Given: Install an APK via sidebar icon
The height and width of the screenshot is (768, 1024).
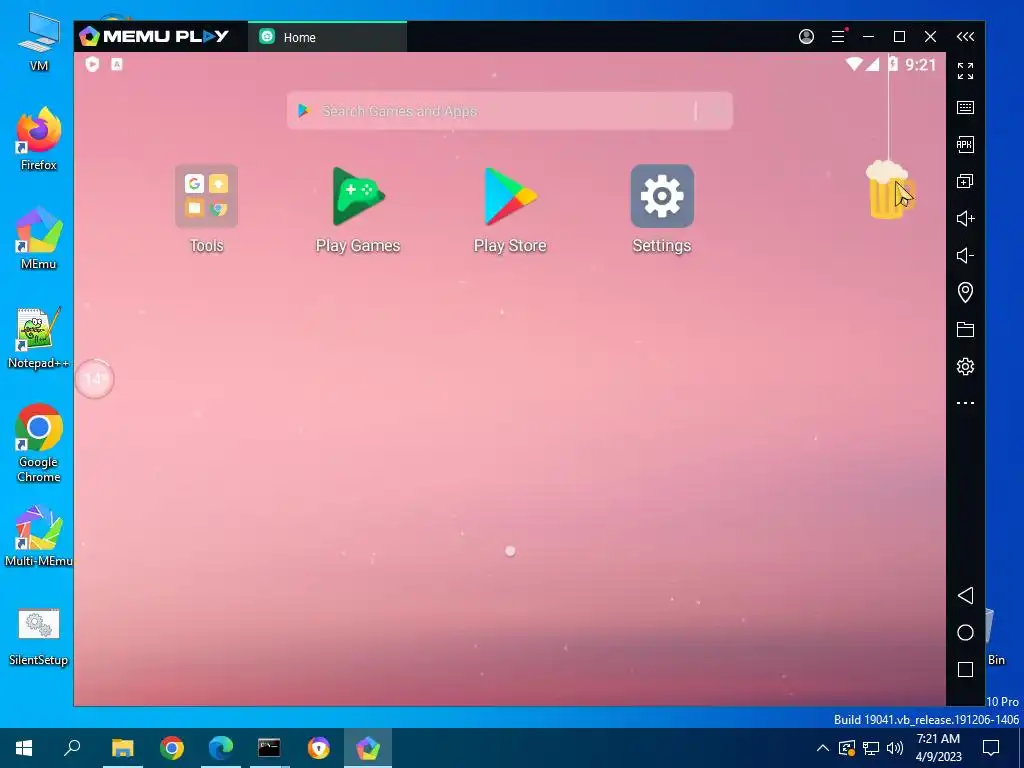Looking at the screenshot, I should pos(965,144).
